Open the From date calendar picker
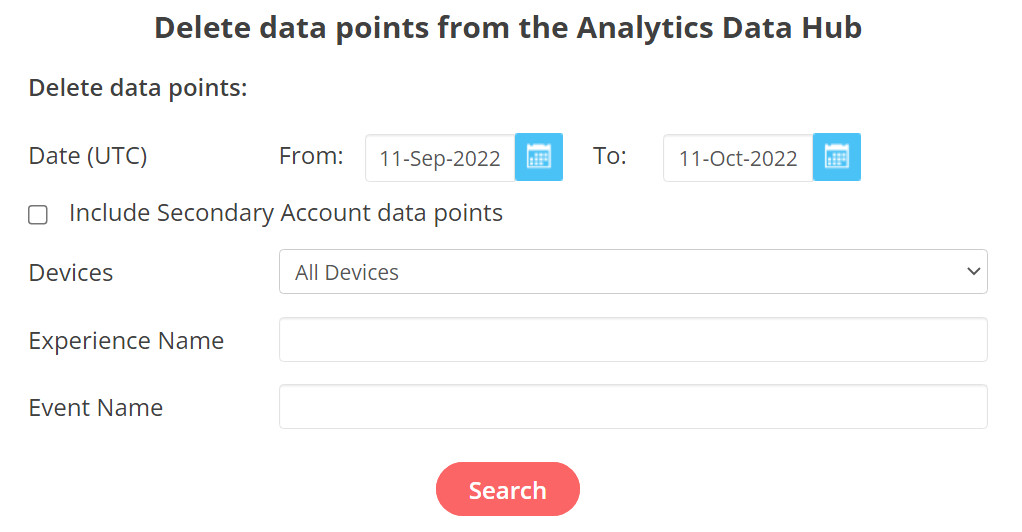This screenshot has width=1022, height=532. 539,157
